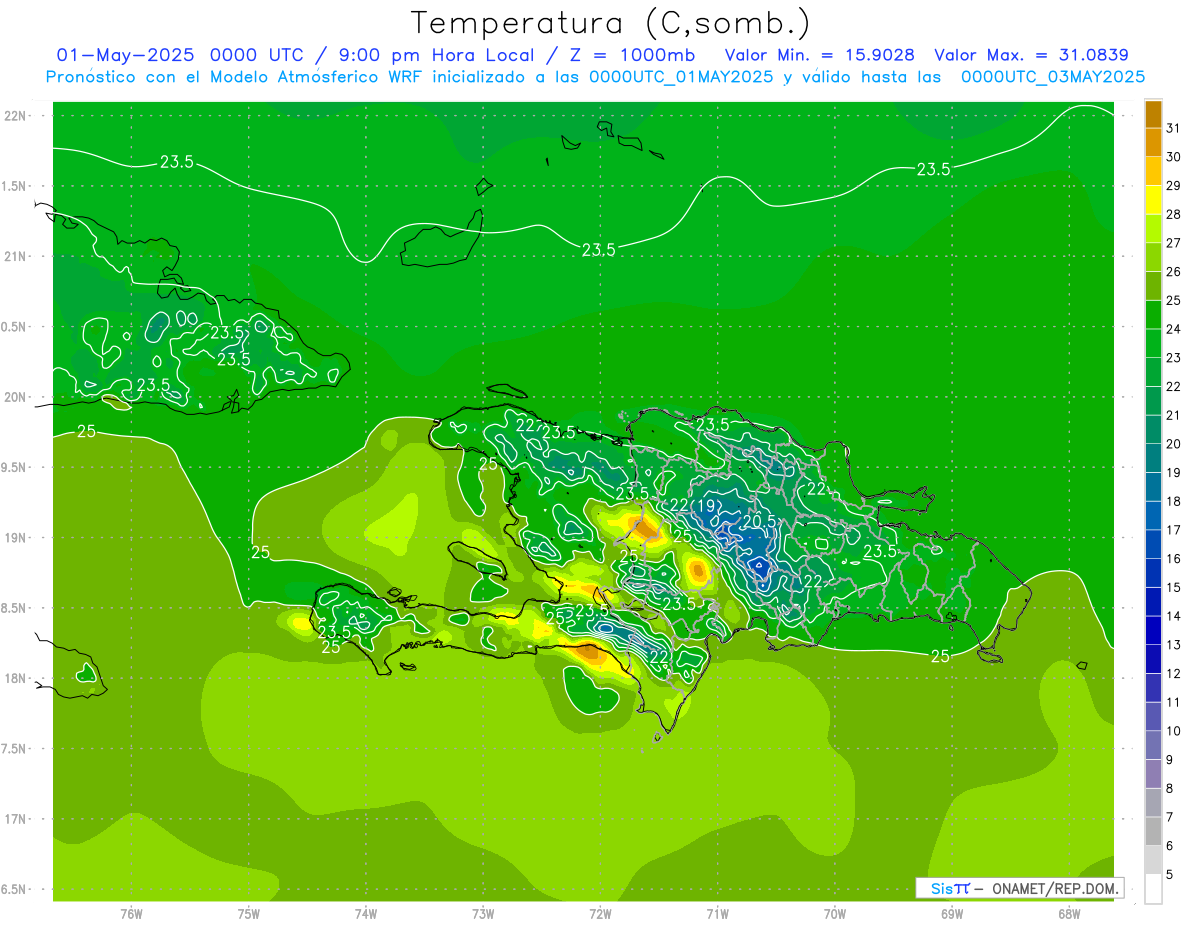The height and width of the screenshot is (927, 1200).
Task: Click the 74W longitude axis label
Action: pos(365,914)
